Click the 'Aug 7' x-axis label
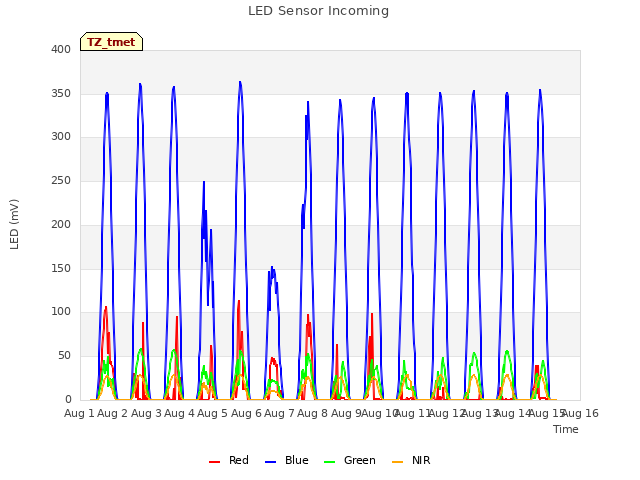The image size is (640, 480). (x=279, y=413)
